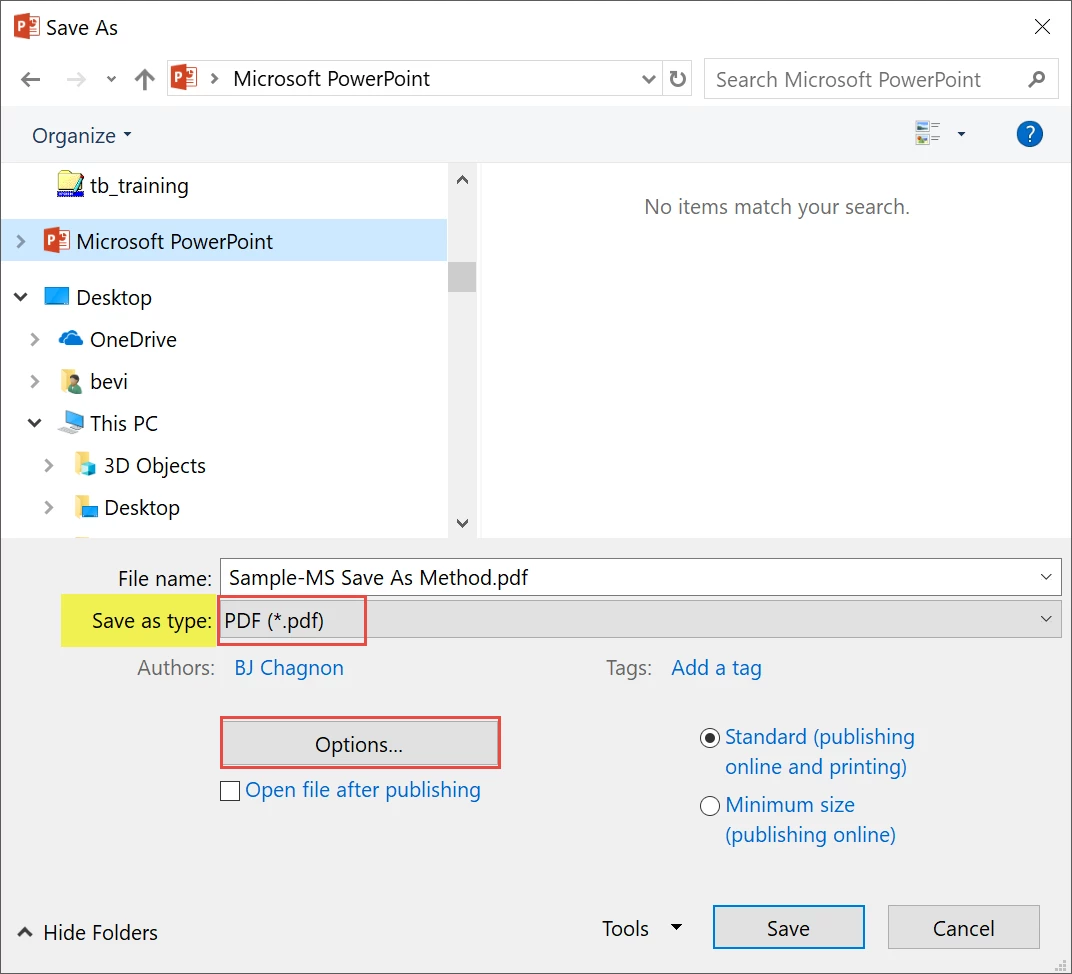Open the view options dropdown arrow

[x=961, y=134]
